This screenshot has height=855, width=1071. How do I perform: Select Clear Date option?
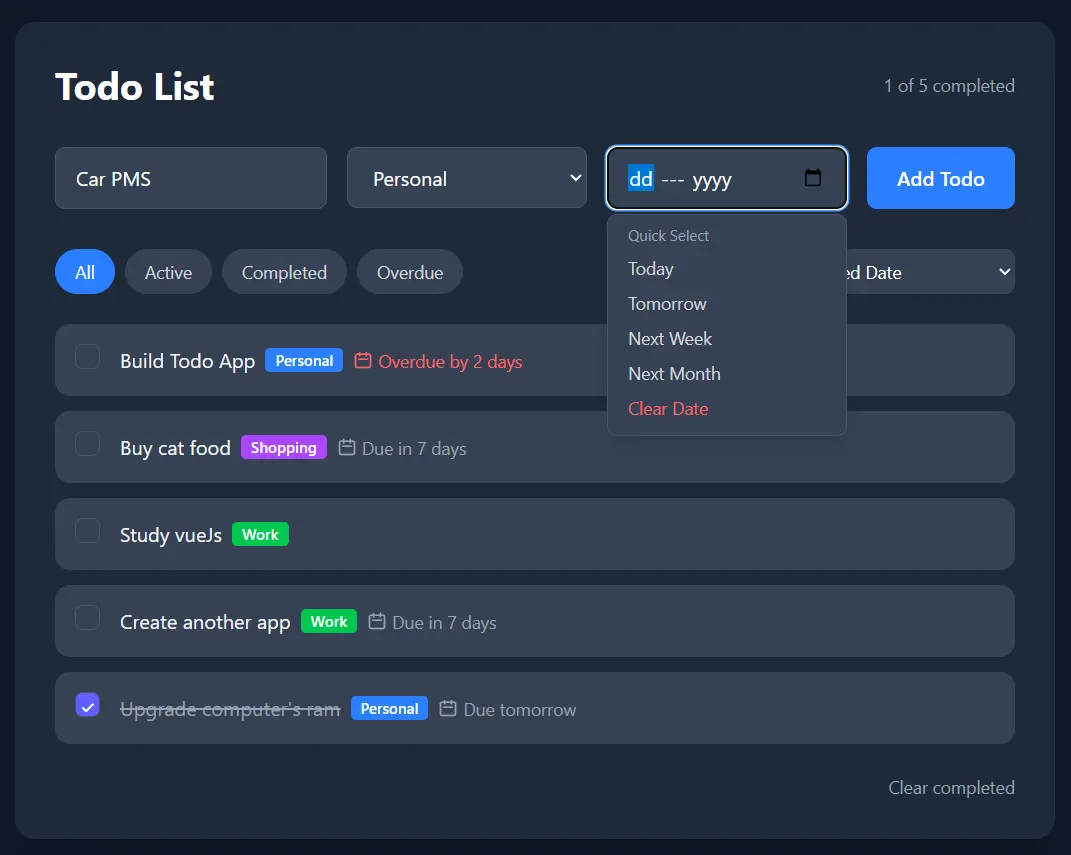668,408
